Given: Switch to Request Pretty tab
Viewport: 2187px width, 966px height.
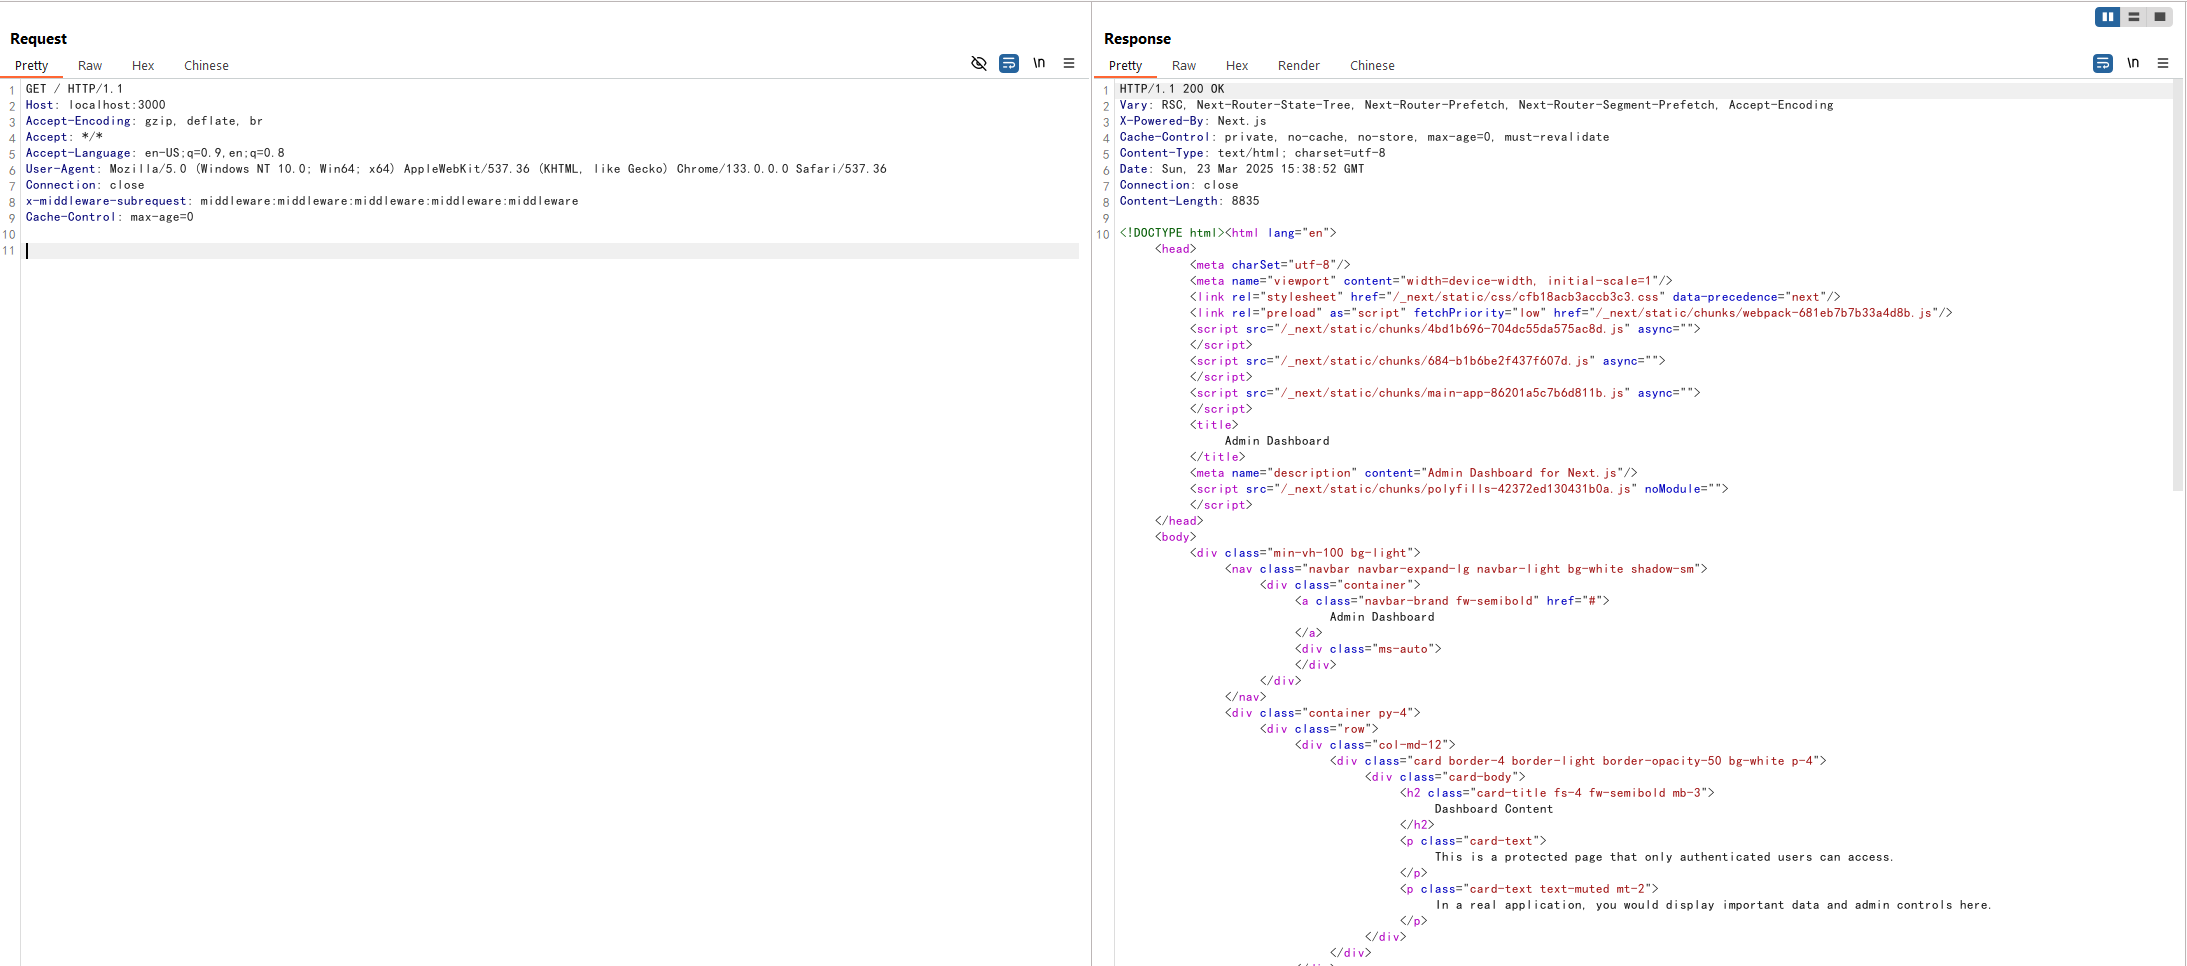Looking at the screenshot, I should [x=31, y=66].
